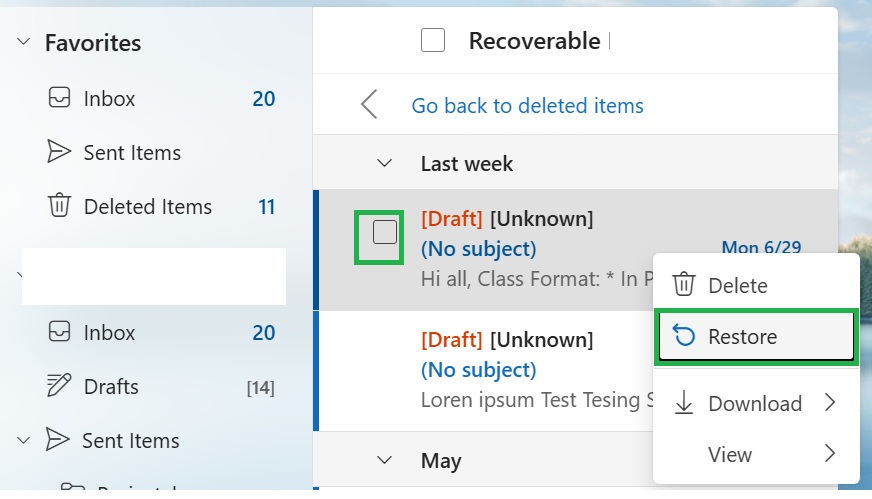This screenshot has height=499, width=872.
Task: Expand the account's Sent Items folder
Action: point(23,441)
